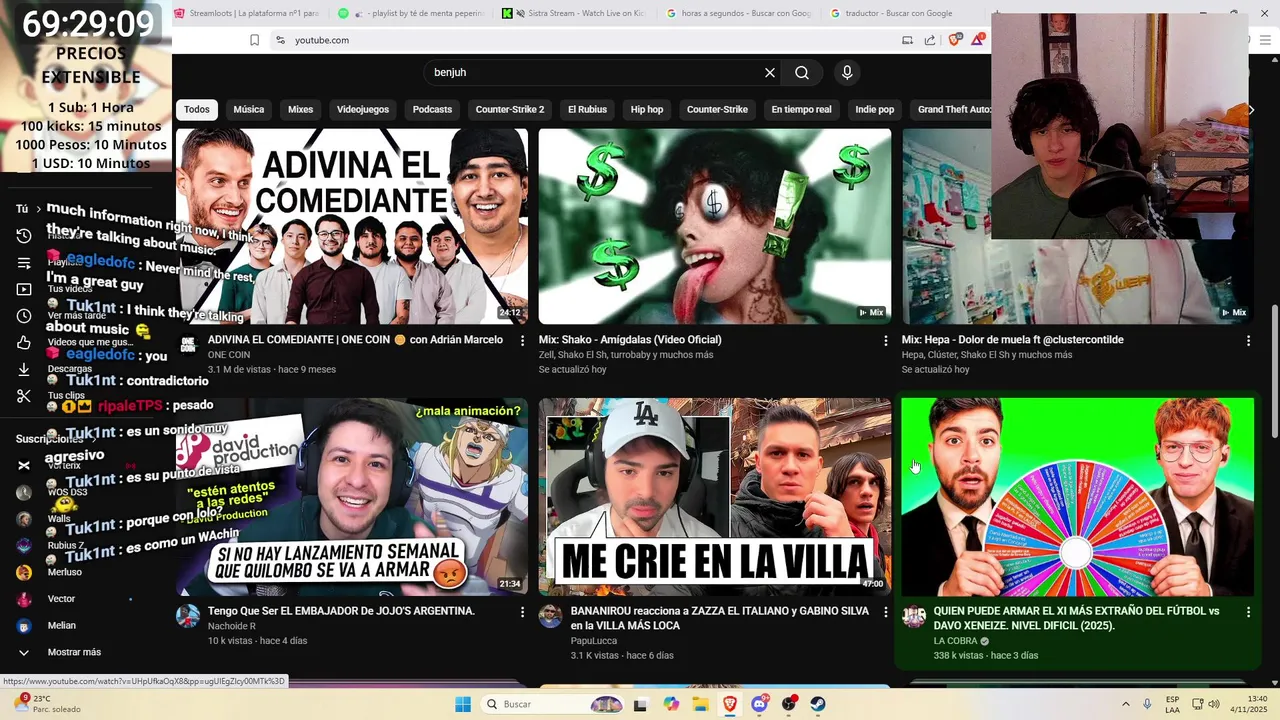Open 'ME CRIE EN LA VILLA' thumbnail
This screenshot has width=1280, height=720.
(x=715, y=497)
